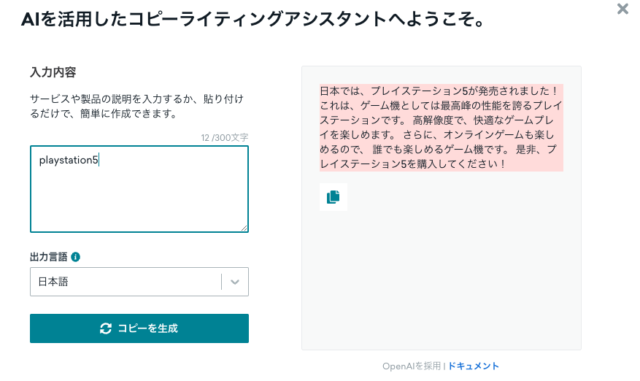This screenshot has height=381, width=640.
Task: Close the AI copywriting assistant dialog
Action: click(x=622, y=9)
